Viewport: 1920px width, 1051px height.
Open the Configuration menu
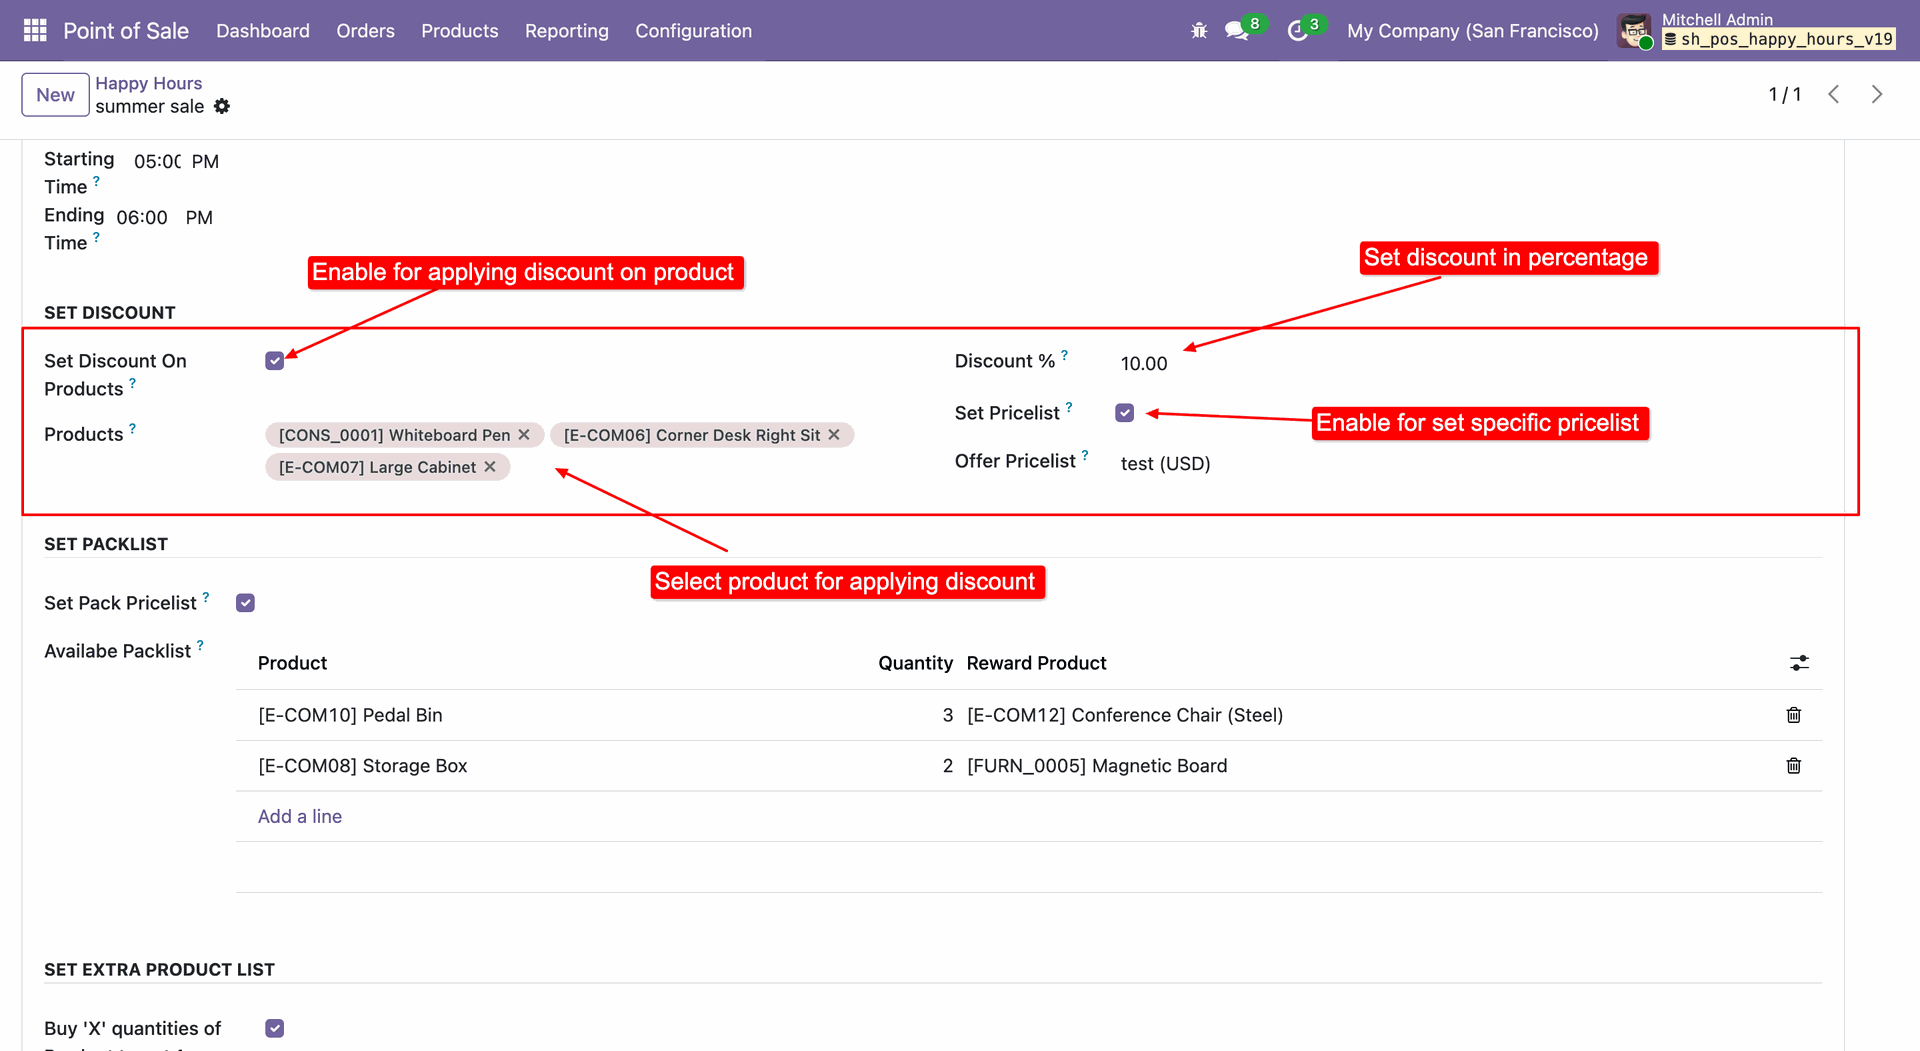[x=693, y=31]
